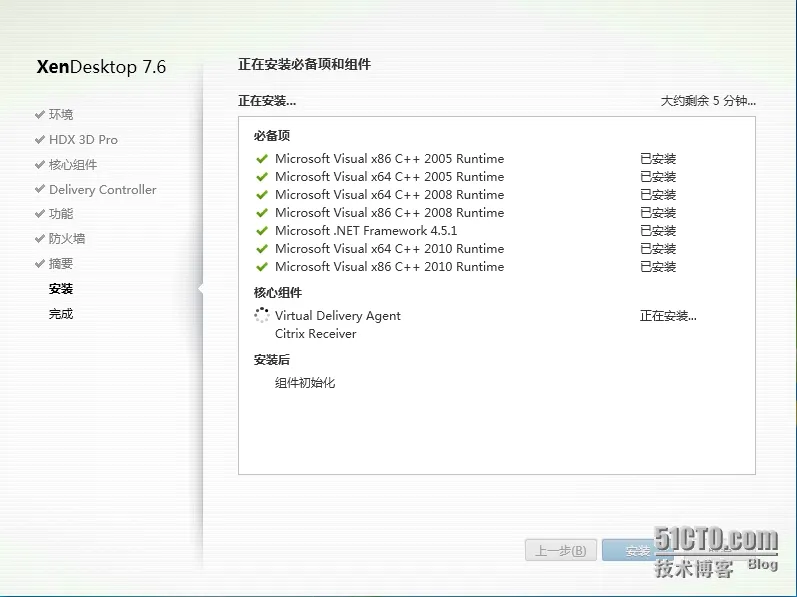Click the 上一步(B) back button
The width and height of the screenshot is (797, 597).
click(x=561, y=550)
